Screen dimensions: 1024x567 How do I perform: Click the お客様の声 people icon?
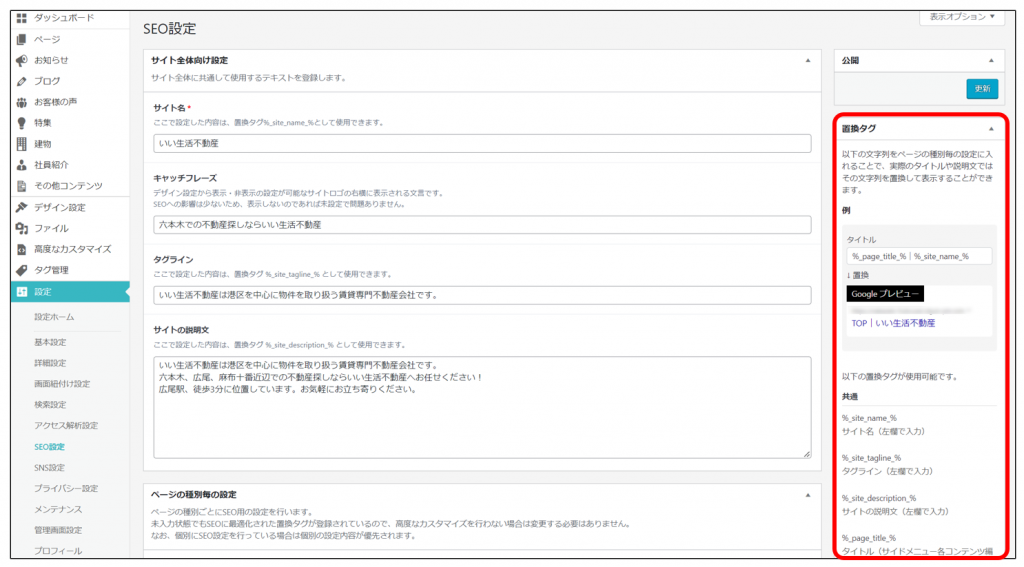(x=21, y=102)
